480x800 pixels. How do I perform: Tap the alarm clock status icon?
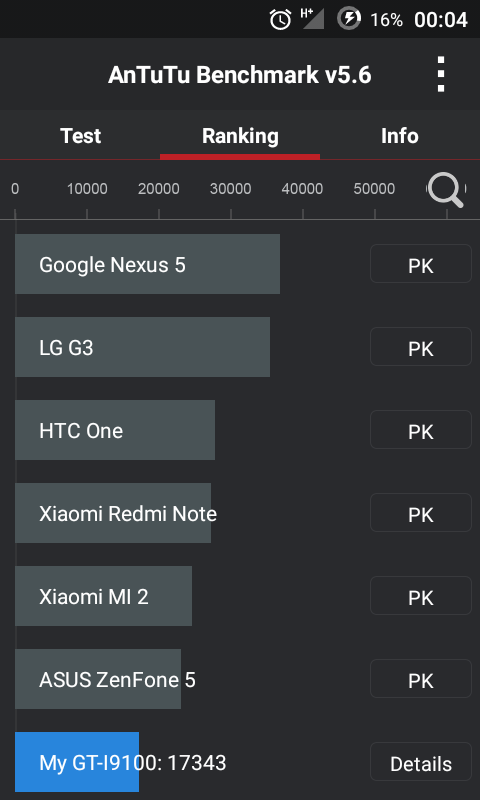pos(280,20)
